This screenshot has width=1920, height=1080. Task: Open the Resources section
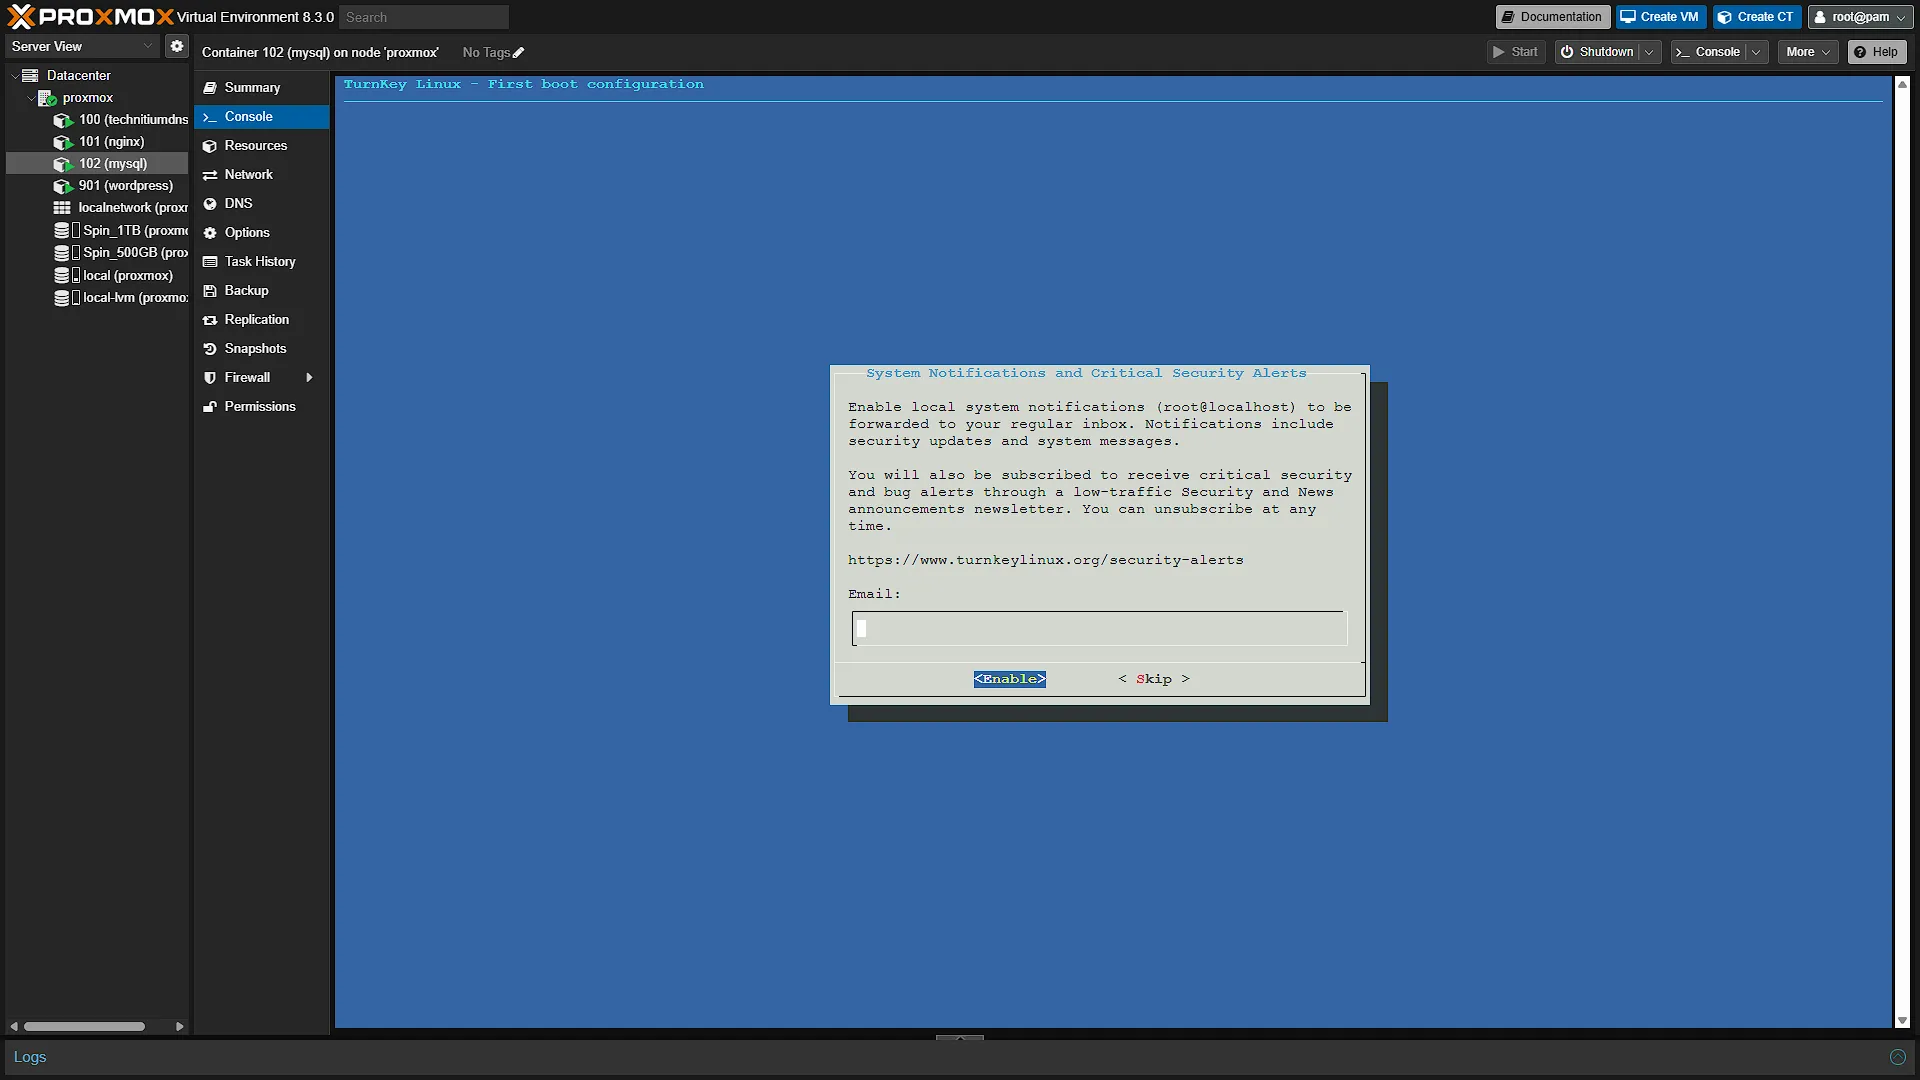262,145
